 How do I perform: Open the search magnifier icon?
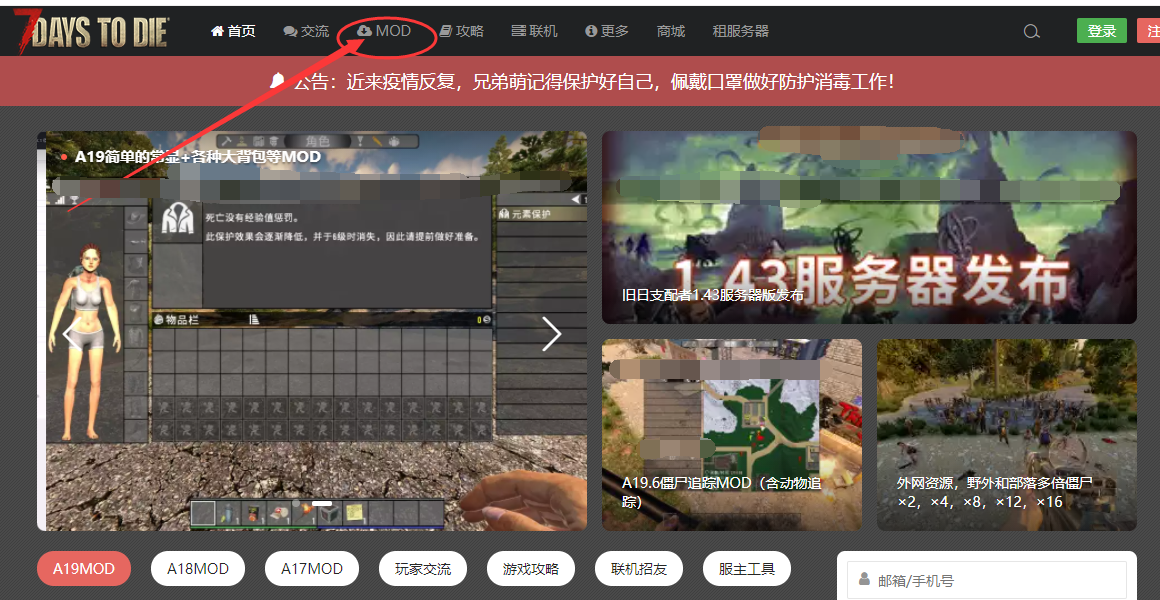[1031, 31]
